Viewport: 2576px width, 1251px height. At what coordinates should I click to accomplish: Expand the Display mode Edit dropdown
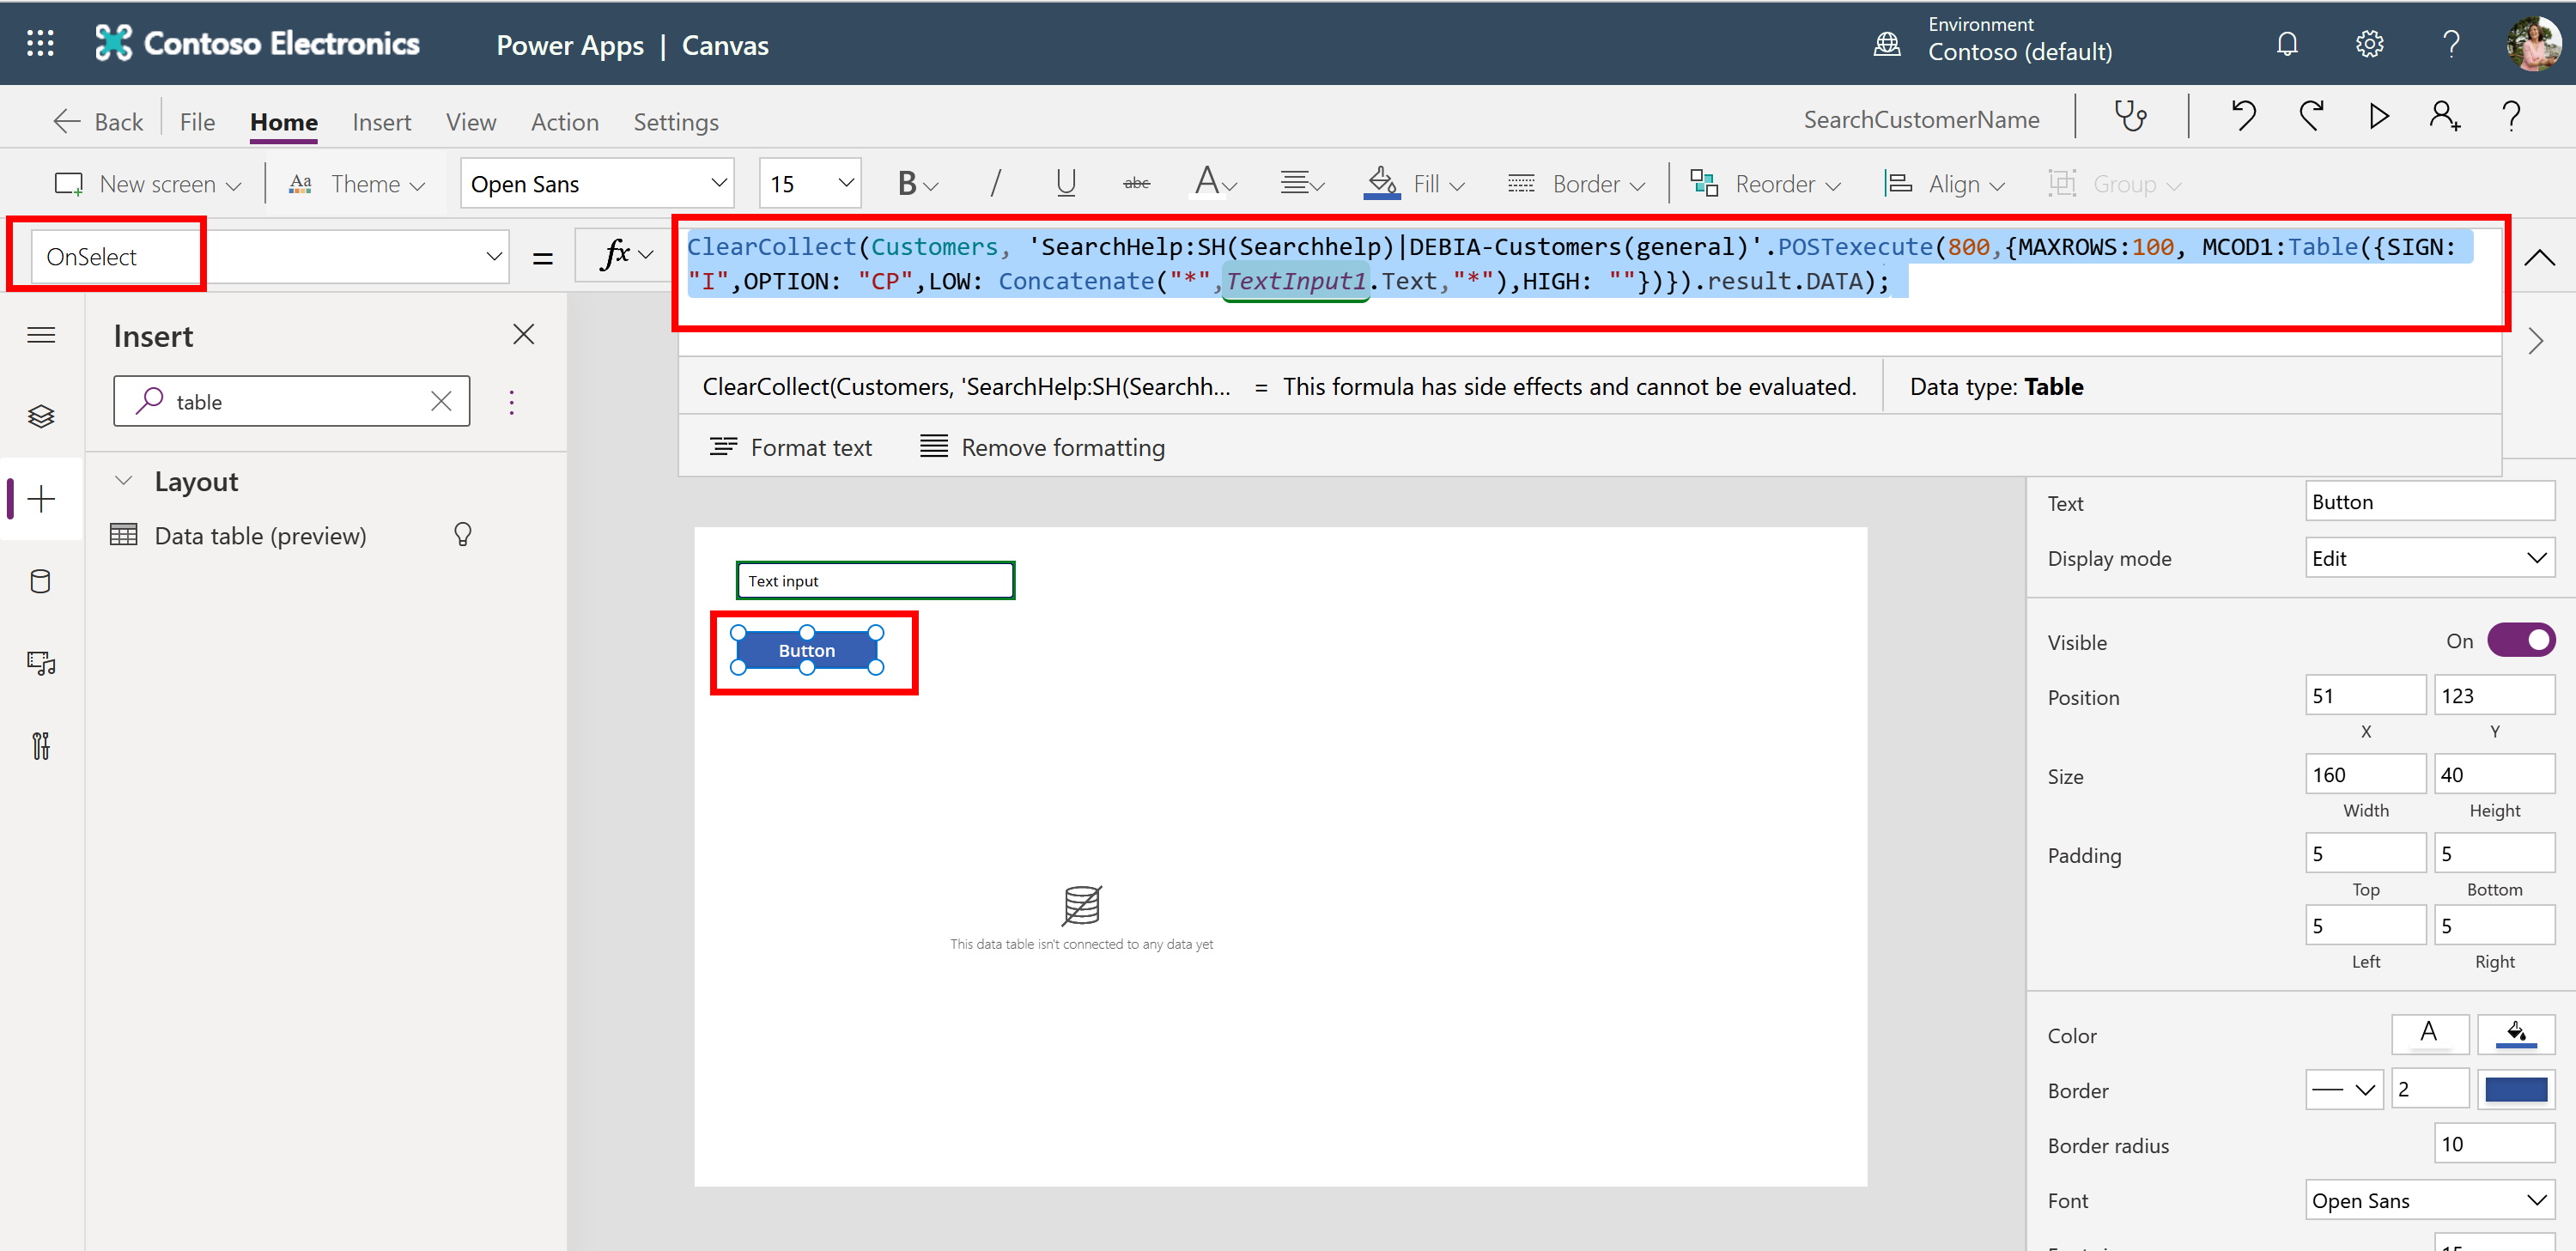2428,558
